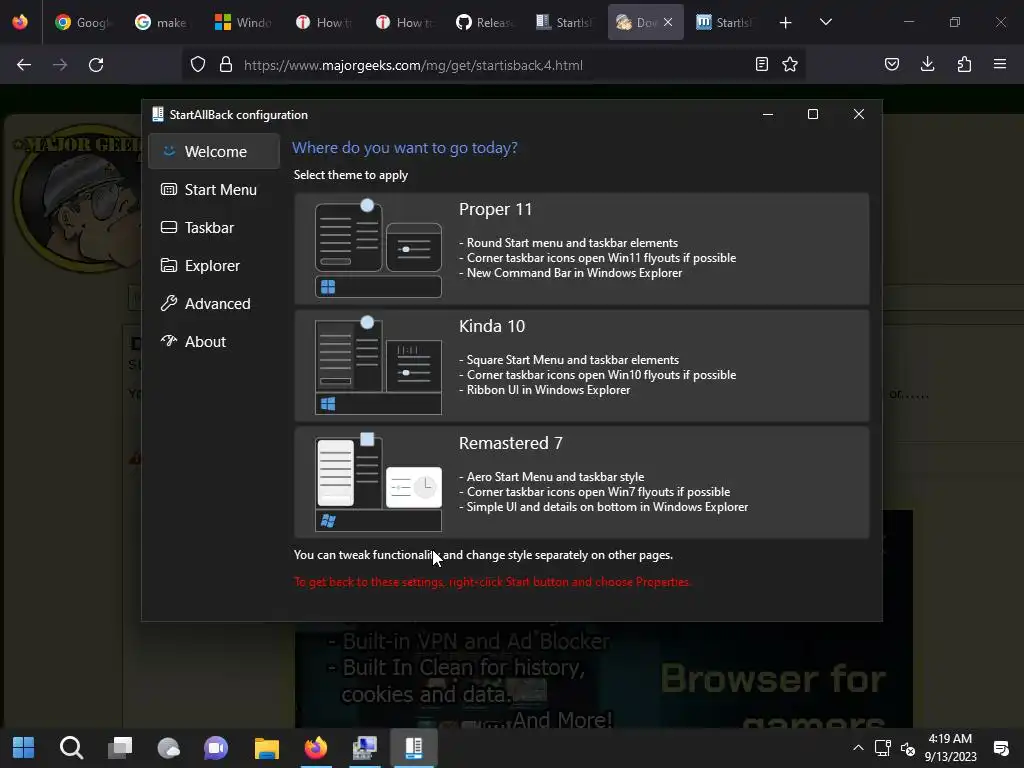1024x768 pixels.
Task: Click StartAllBack configuration taskbar icon
Action: (x=414, y=748)
